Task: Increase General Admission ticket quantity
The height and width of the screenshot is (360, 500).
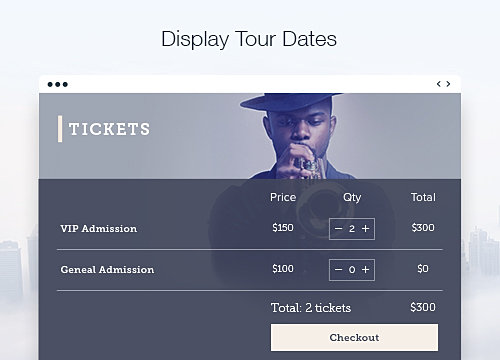Action: (x=366, y=269)
